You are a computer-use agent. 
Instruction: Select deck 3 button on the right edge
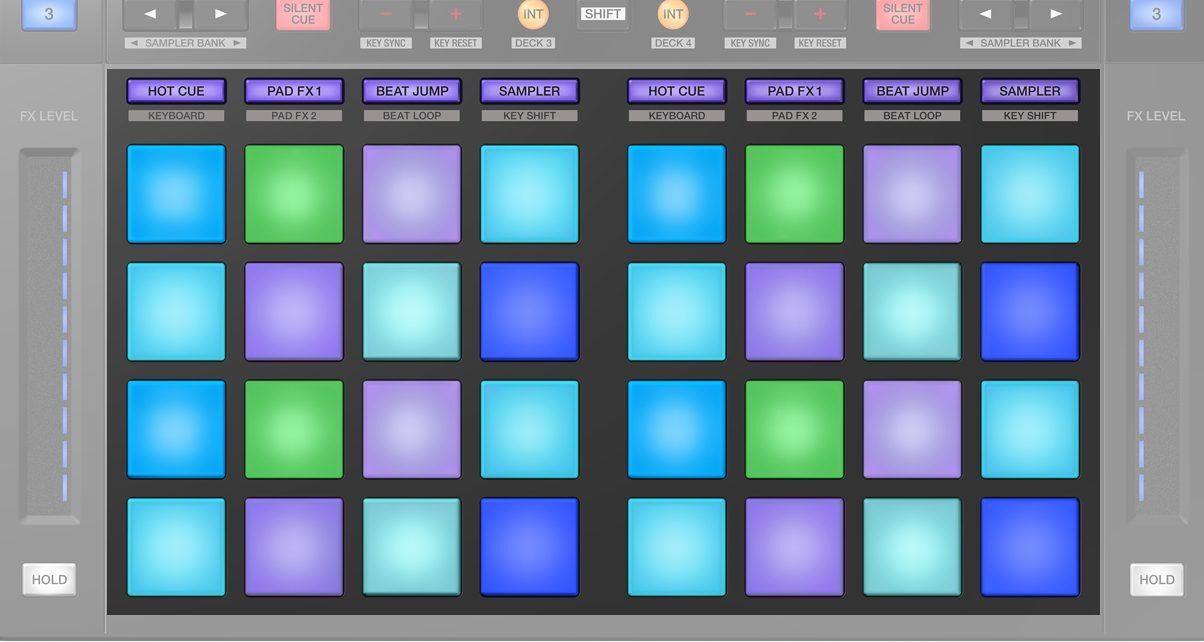coord(1157,15)
